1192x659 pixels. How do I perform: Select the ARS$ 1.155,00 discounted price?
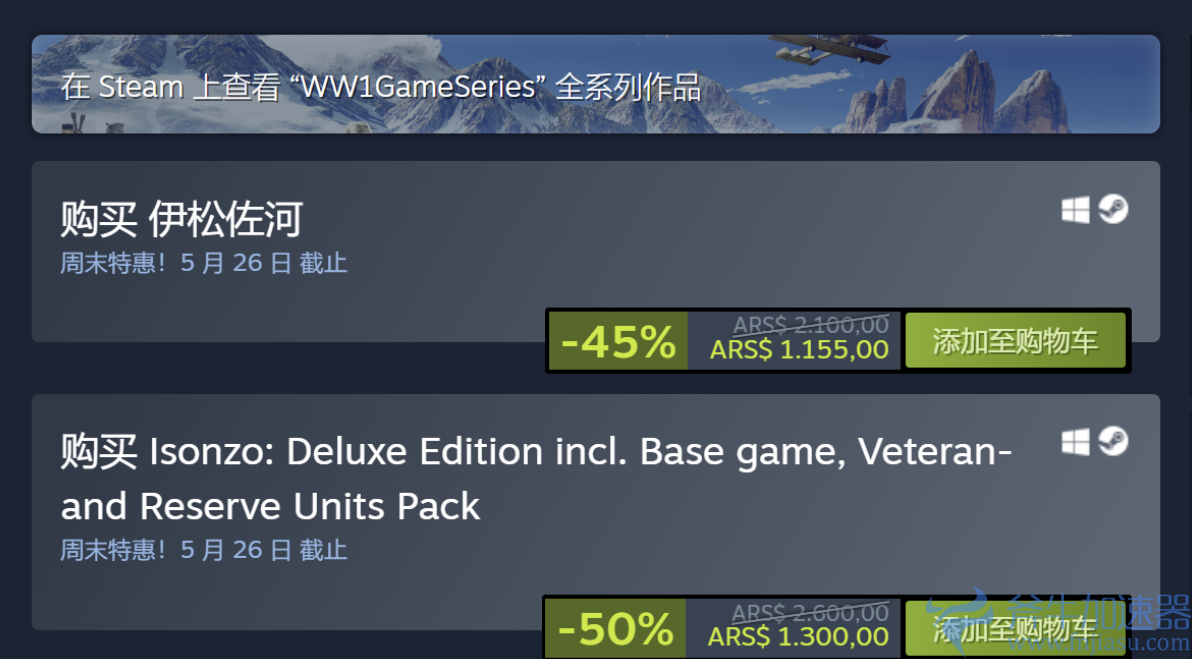click(799, 350)
